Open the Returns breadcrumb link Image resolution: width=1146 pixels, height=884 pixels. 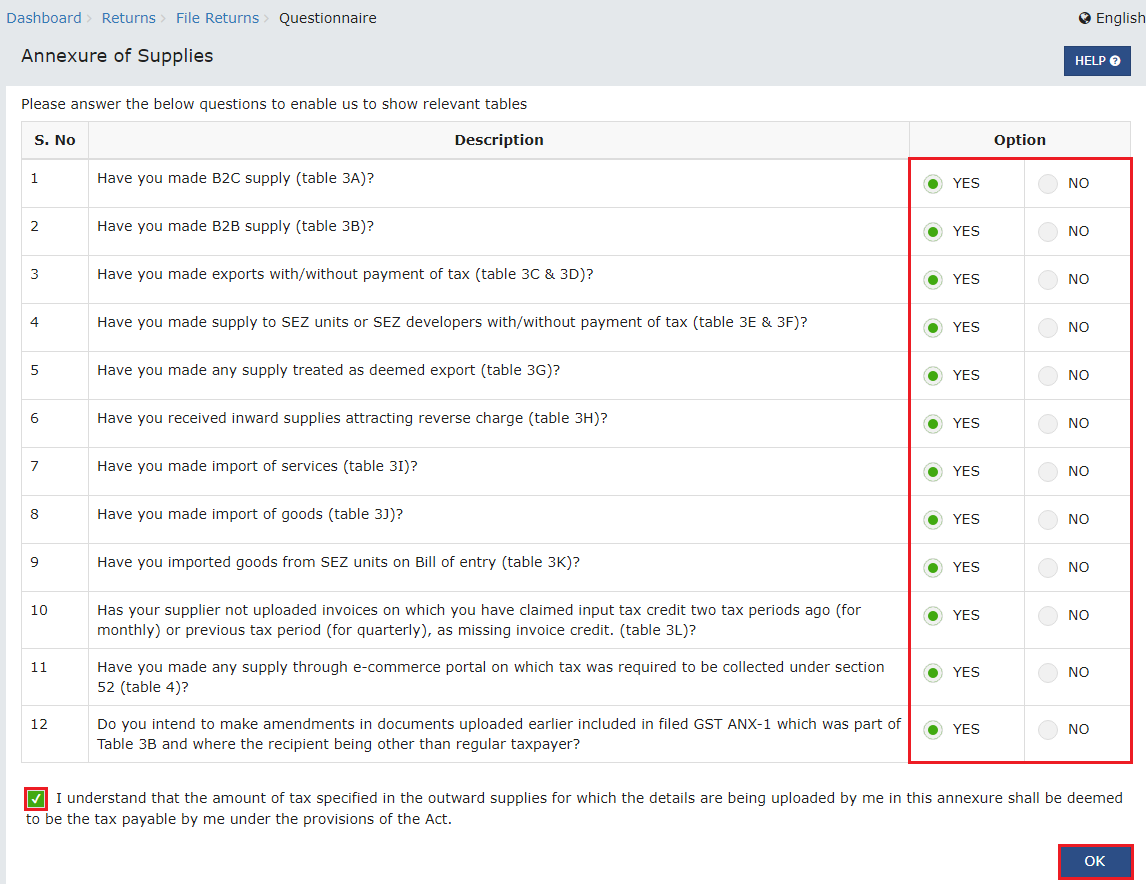coord(129,18)
